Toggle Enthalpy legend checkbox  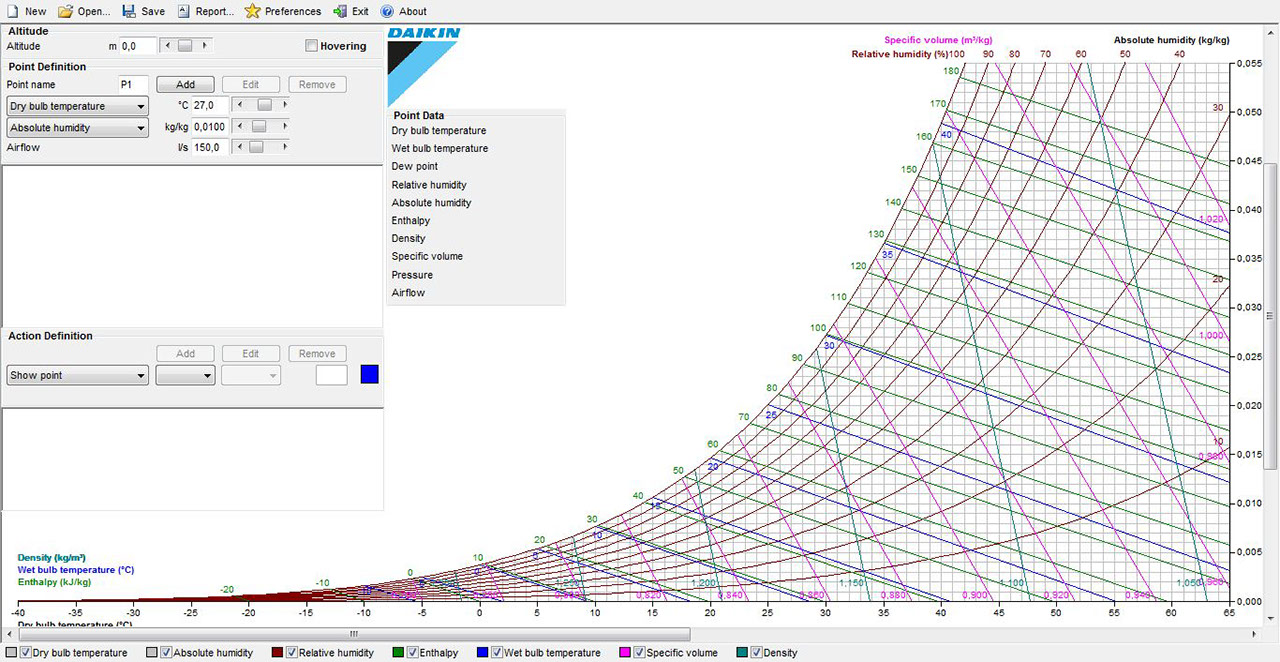[x=412, y=653]
